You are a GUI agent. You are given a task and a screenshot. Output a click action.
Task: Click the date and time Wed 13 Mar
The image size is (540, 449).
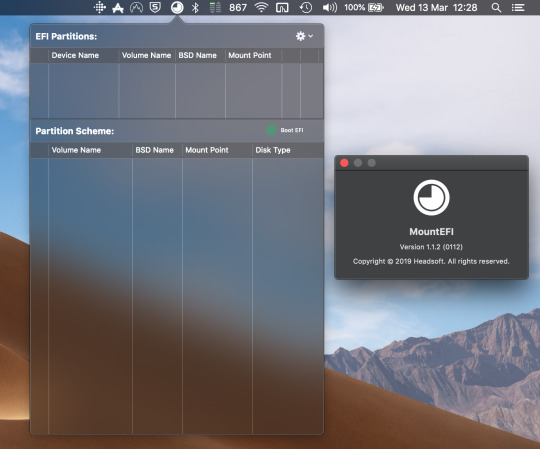[436, 8]
